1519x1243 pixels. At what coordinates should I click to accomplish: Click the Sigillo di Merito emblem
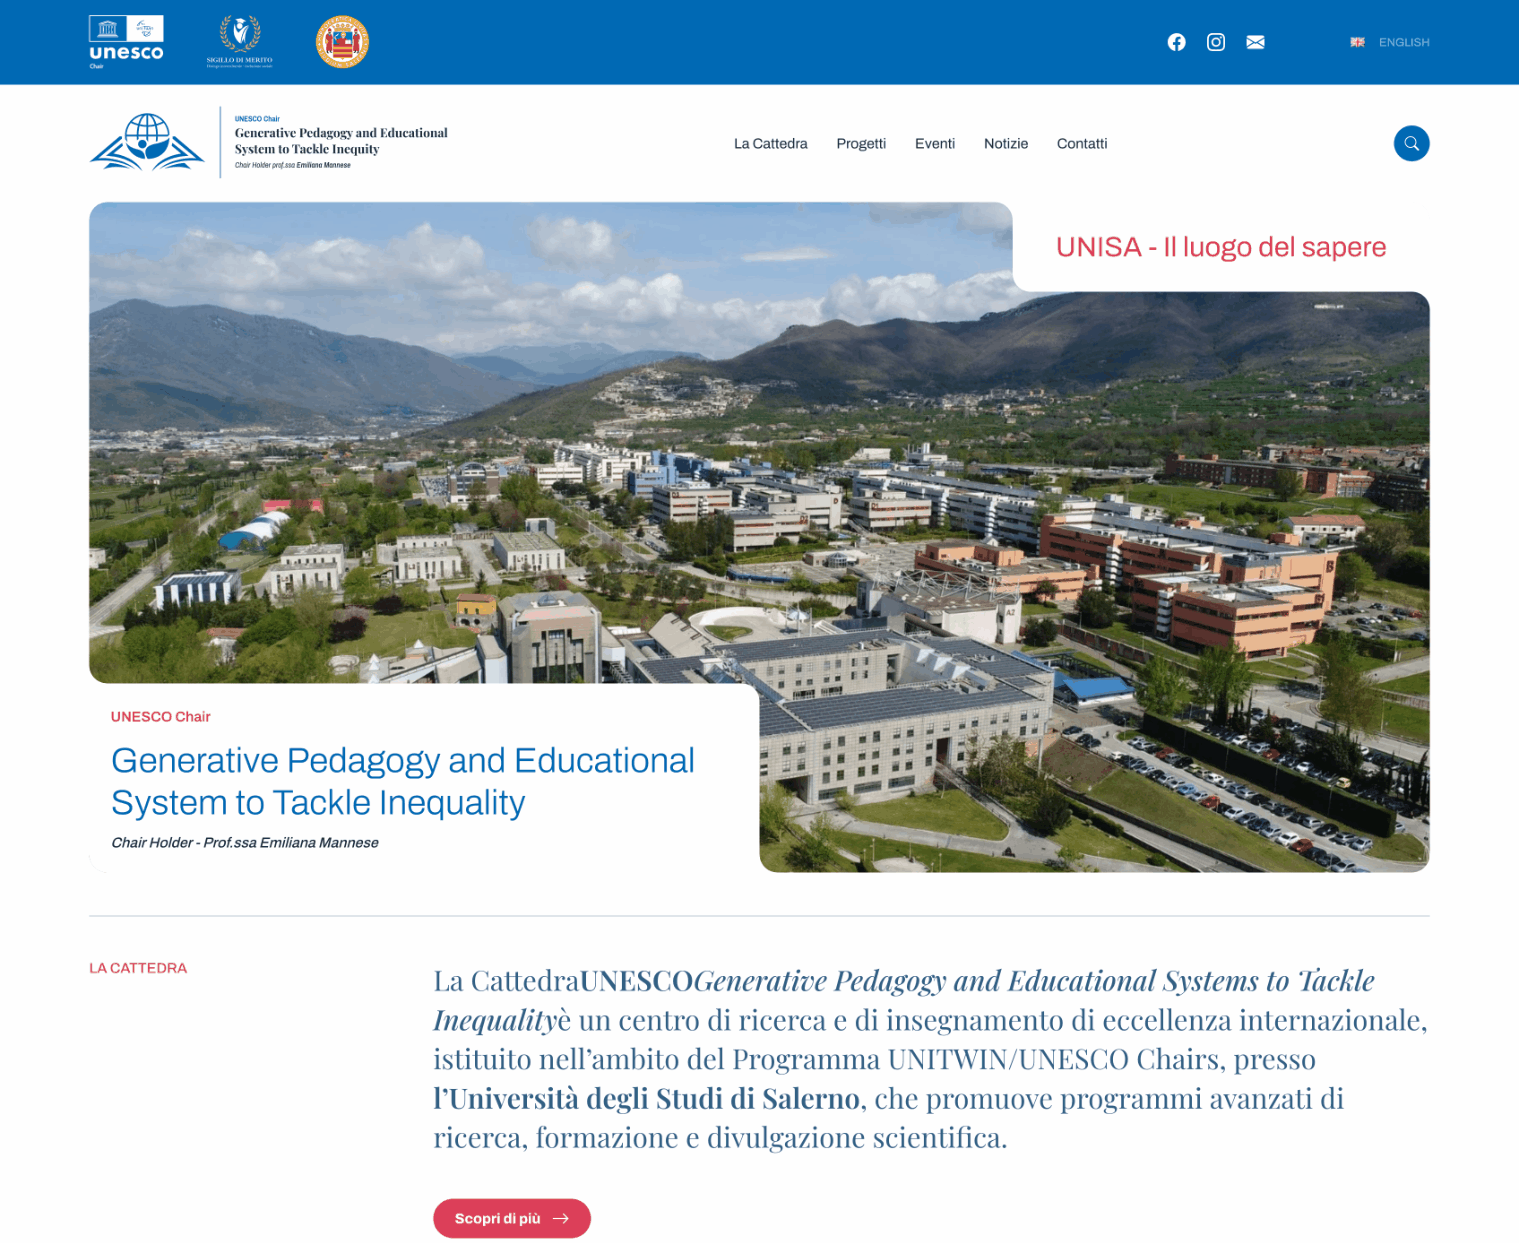240,41
